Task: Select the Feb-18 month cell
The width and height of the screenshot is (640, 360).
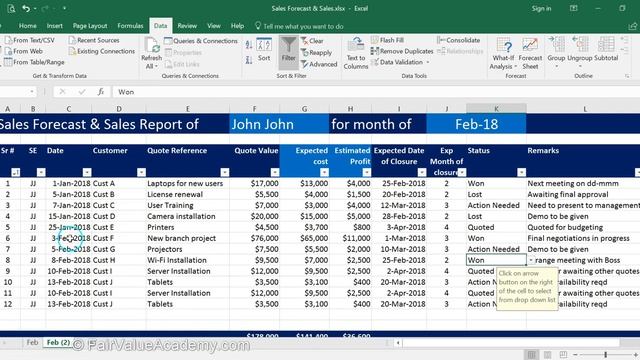Action: [476, 124]
